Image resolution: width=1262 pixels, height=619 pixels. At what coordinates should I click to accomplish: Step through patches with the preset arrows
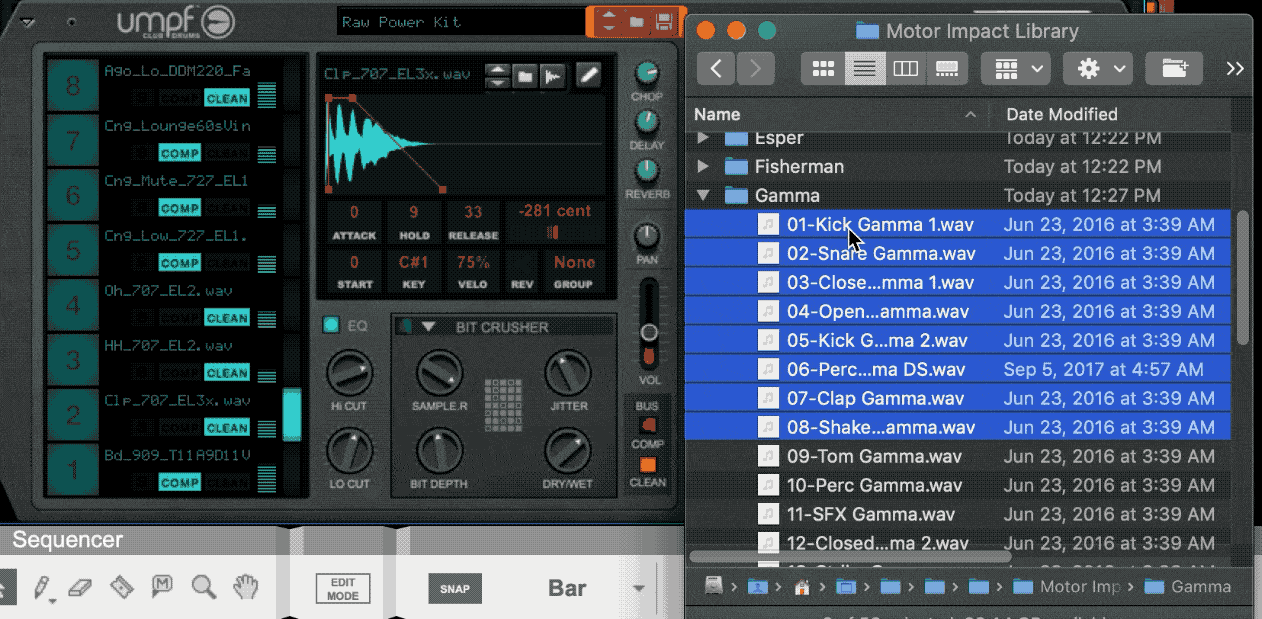(x=609, y=21)
